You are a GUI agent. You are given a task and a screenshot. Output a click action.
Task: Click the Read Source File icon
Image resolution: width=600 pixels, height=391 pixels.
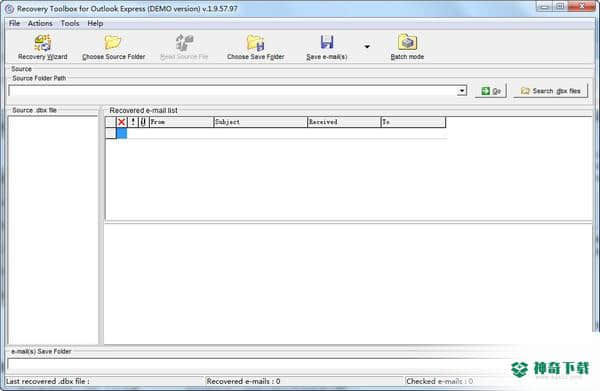184,42
